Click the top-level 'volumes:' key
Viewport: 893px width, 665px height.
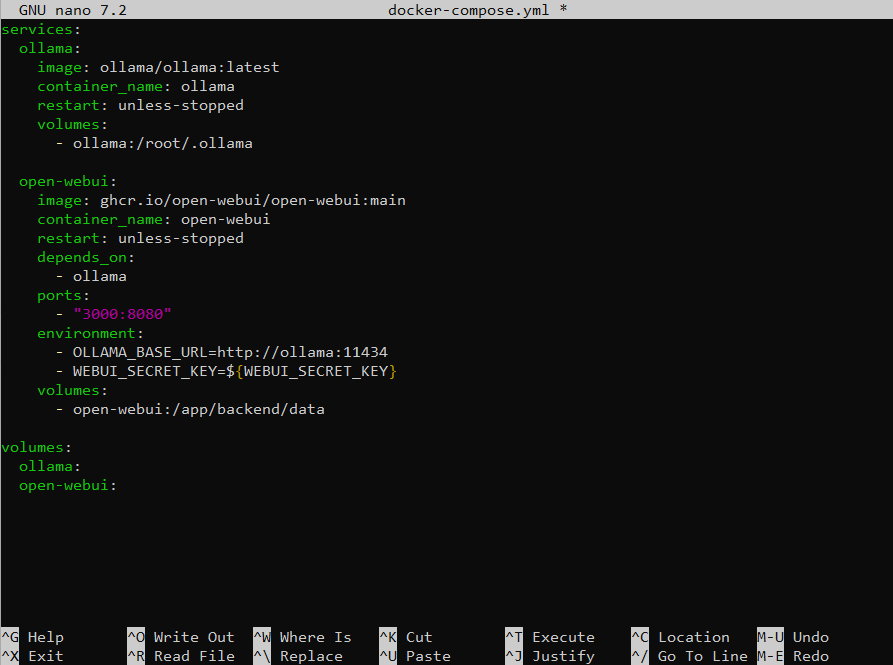36,448
